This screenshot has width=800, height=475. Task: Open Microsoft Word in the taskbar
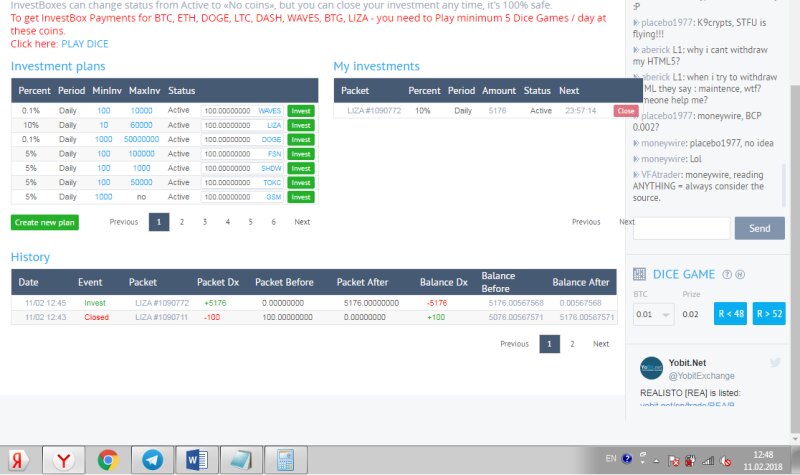click(x=195, y=460)
